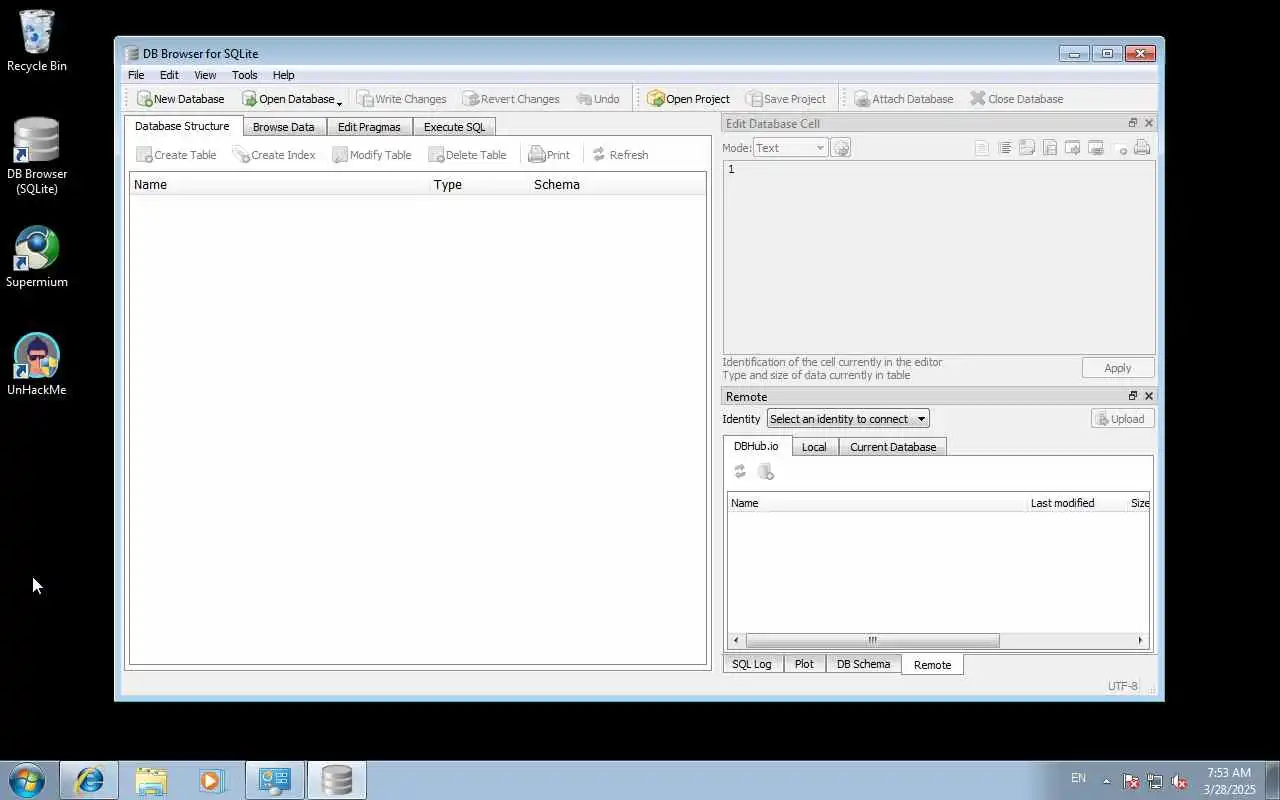Screen dimensions: 1280x800
Task: Open the Help menu
Action: point(284,75)
